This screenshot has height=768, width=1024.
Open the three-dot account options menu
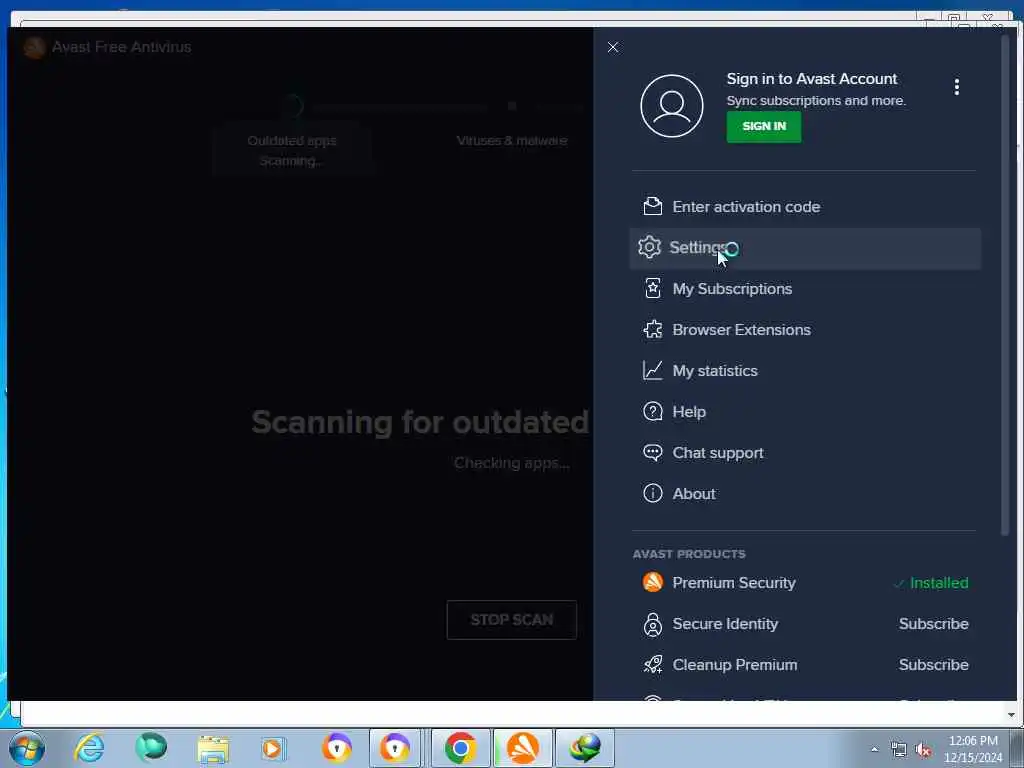[x=957, y=87]
